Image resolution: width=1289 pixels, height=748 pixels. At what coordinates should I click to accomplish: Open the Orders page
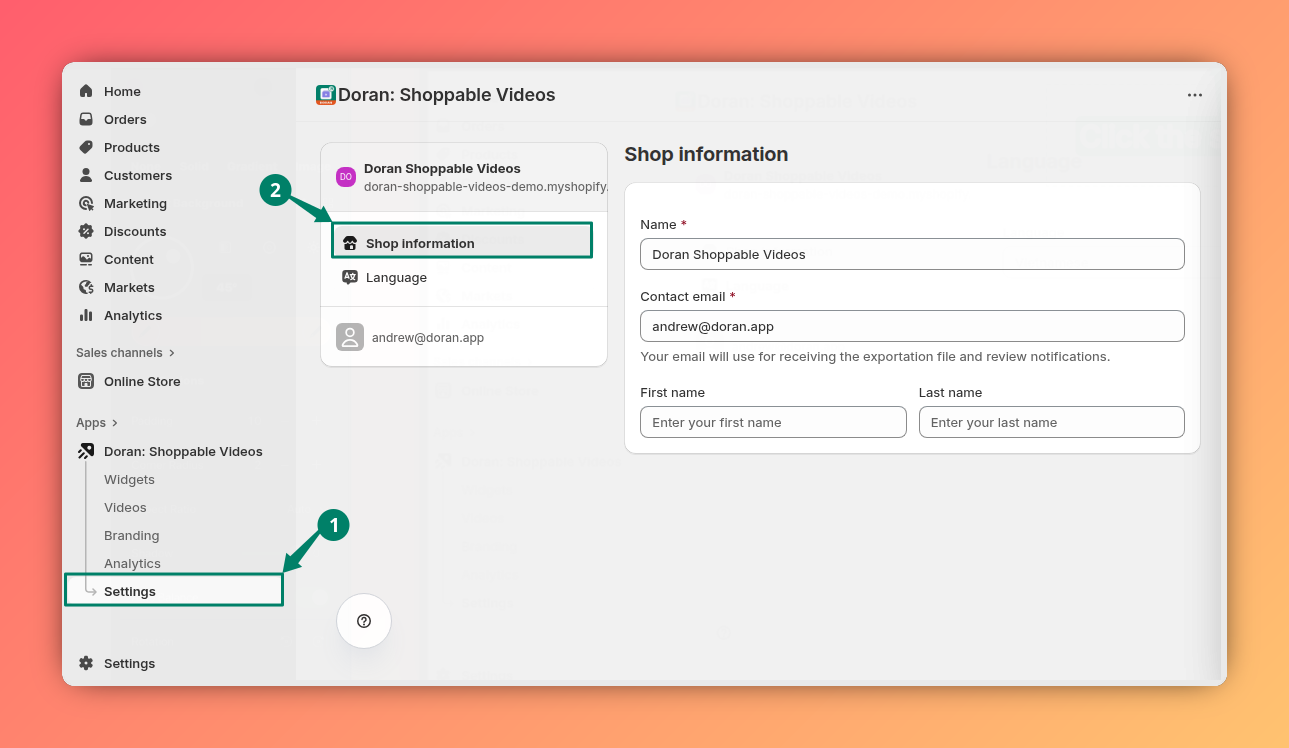[x=125, y=119]
